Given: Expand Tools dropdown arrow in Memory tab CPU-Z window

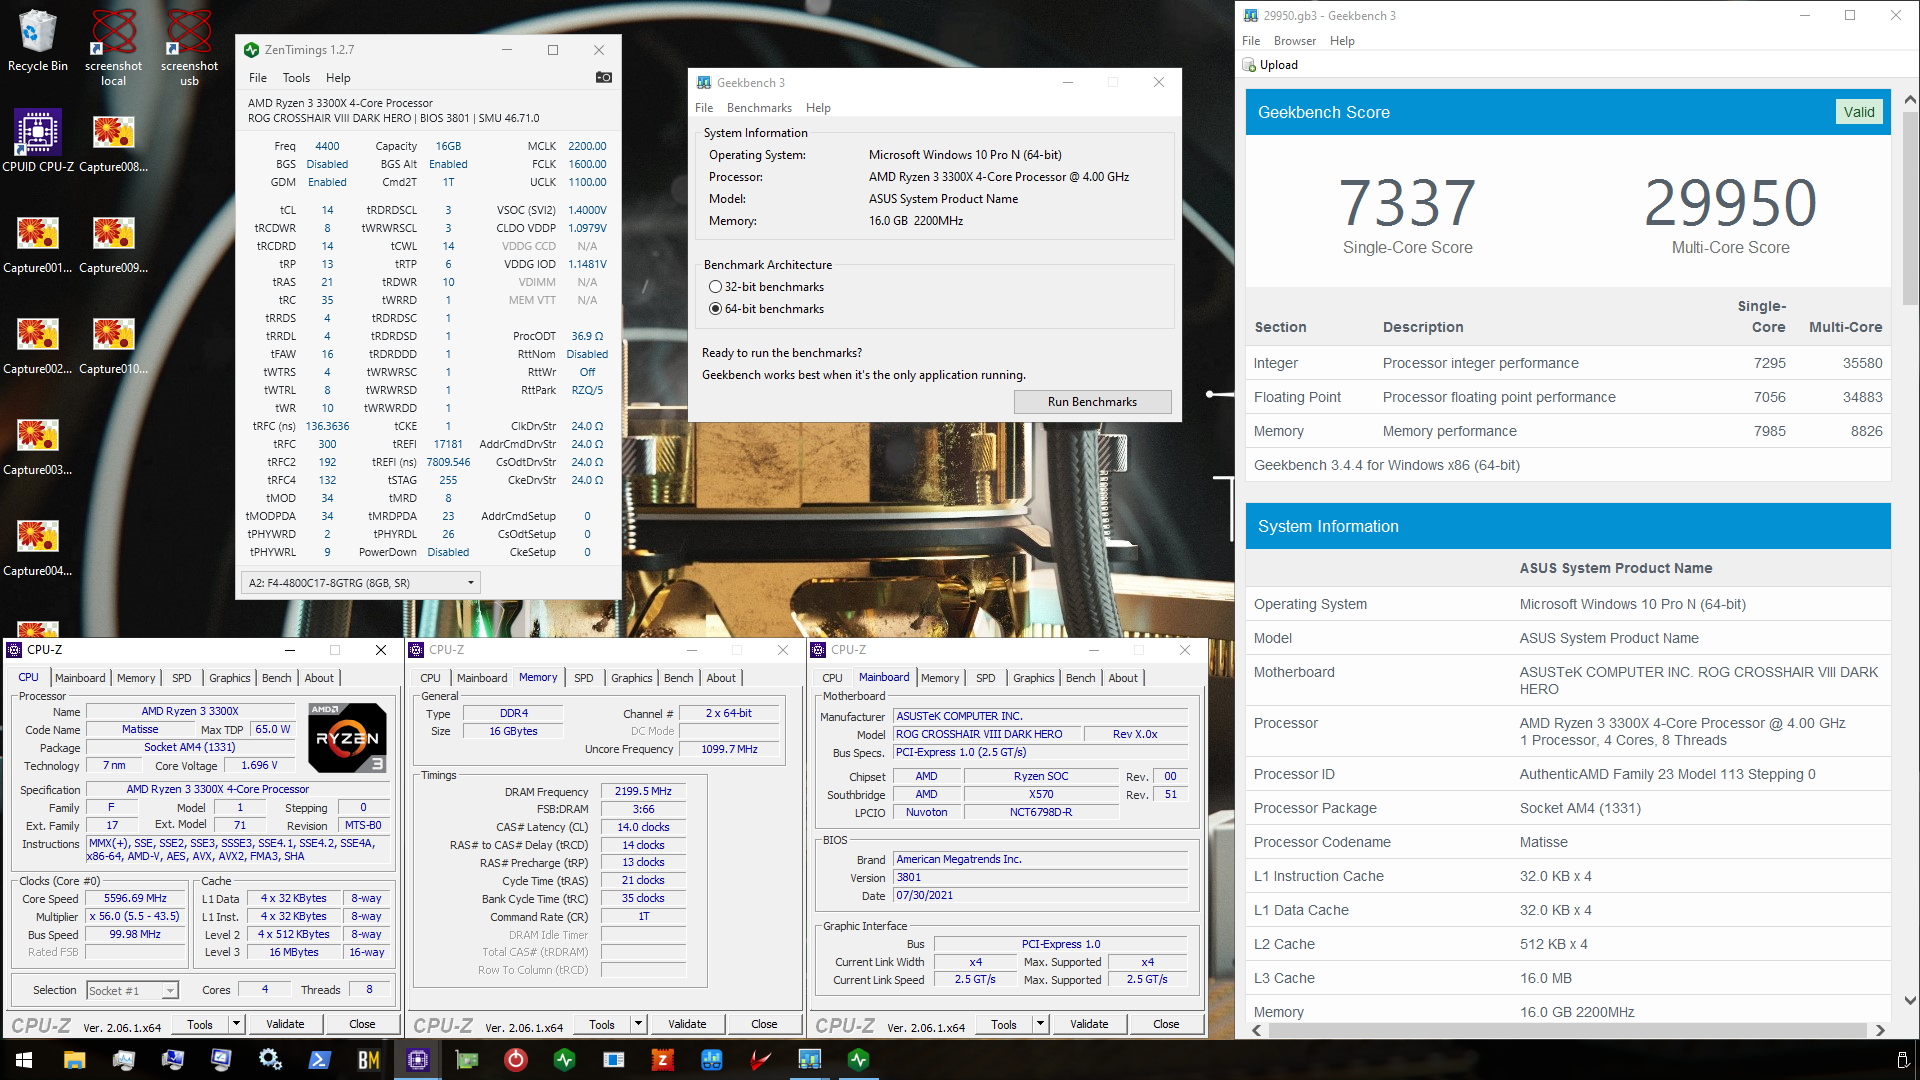Looking at the screenshot, I should point(638,1024).
